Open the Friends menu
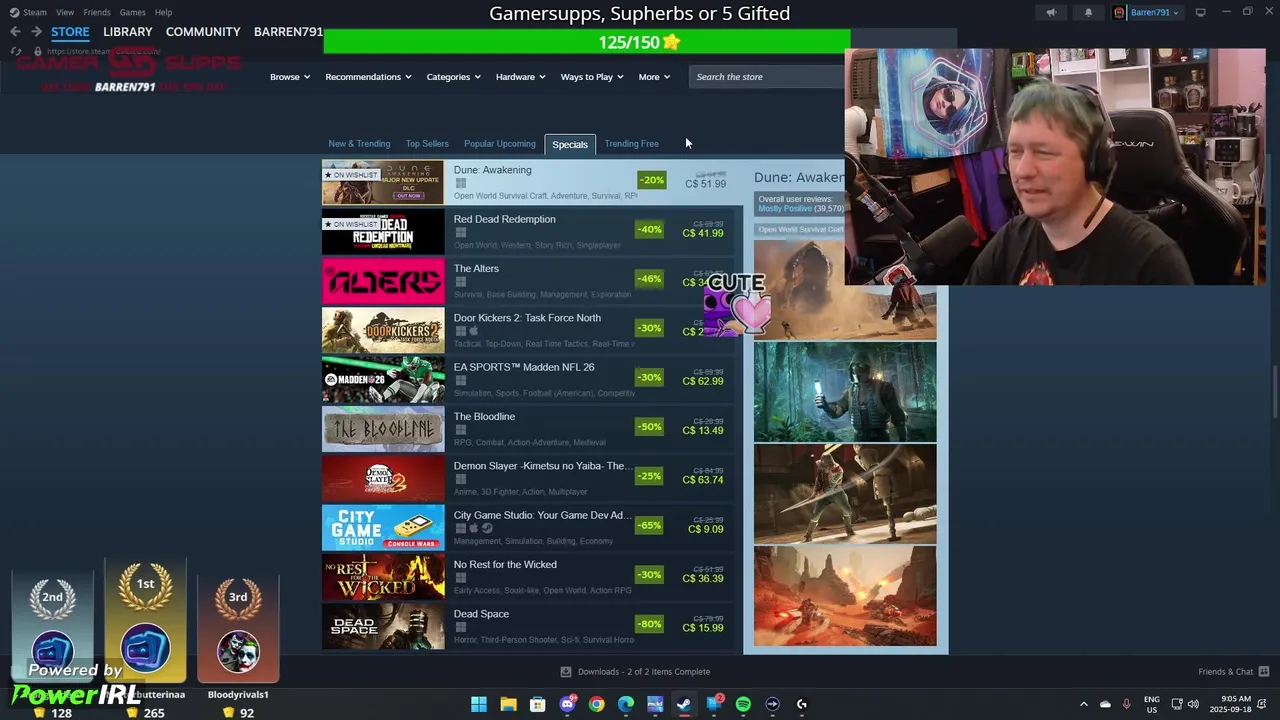The height and width of the screenshot is (720, 1280). [97, 12]
